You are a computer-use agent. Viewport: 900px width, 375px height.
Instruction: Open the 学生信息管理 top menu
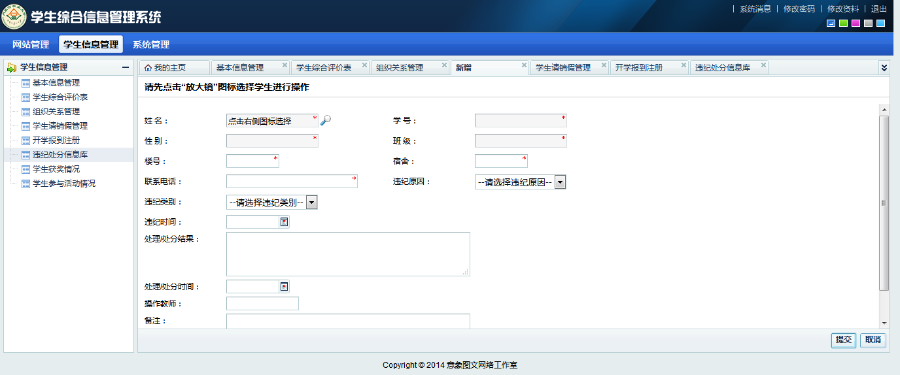click(x=91, y=44)
